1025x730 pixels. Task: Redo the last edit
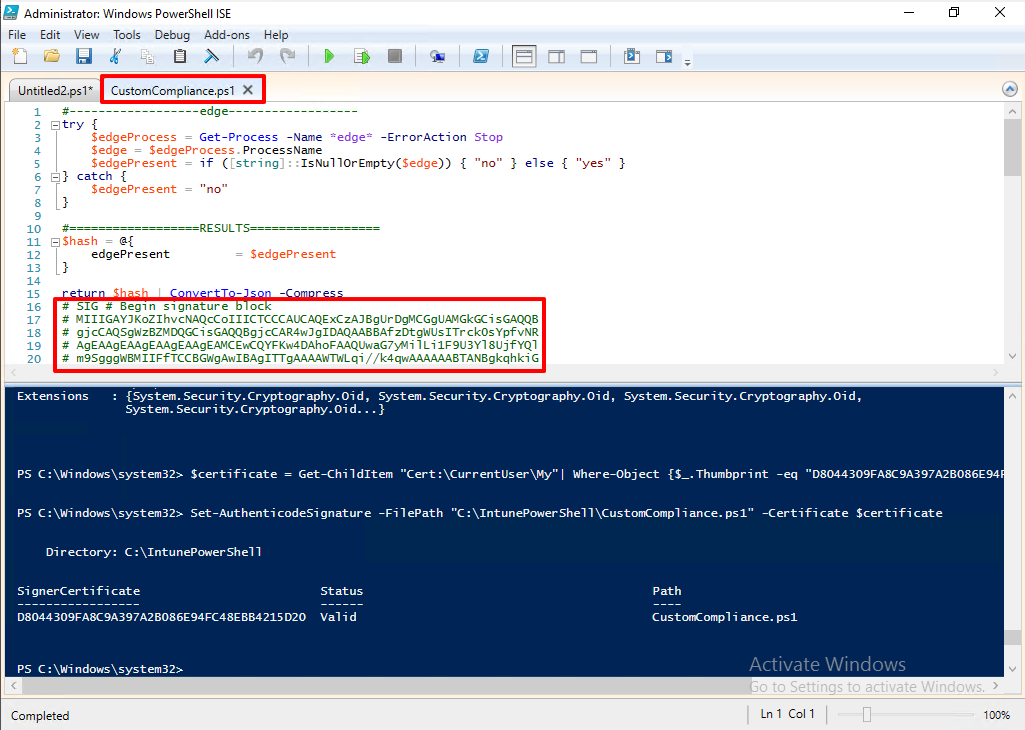point(287,56)
